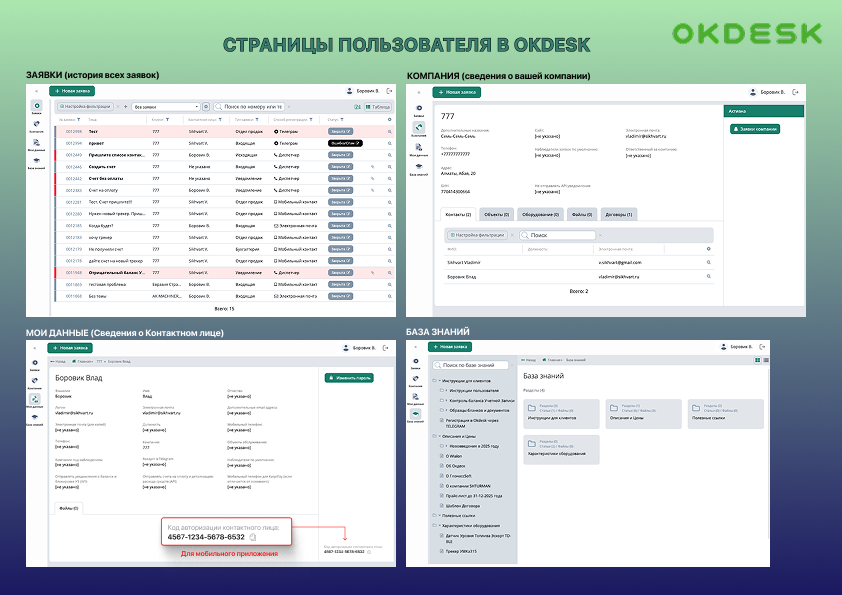The height and width of the screenshot is (595, 842).
Task: Click logout icon beside Боровик В. on Заявки page
Action: pyautogui.click(x=388, y=91)
